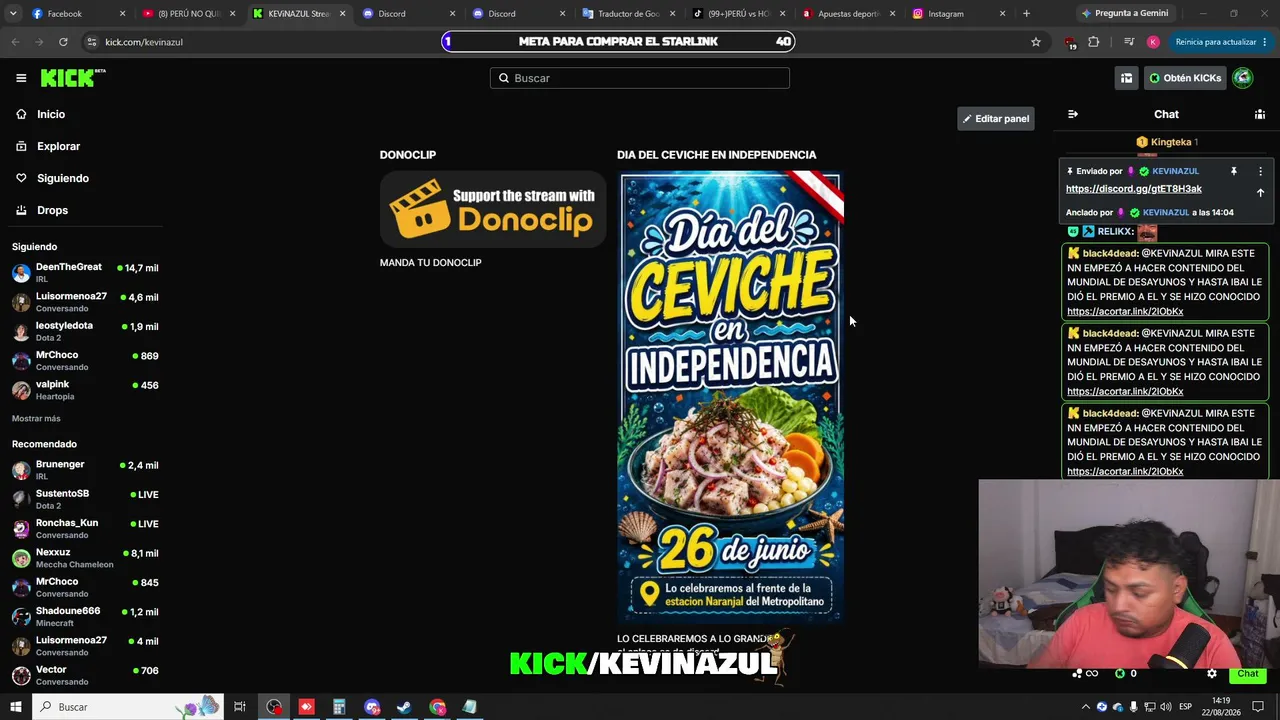This screenshot has height=720, width=1280.
Task: Open Shadoune666's recommended channel
Action: 85,617
